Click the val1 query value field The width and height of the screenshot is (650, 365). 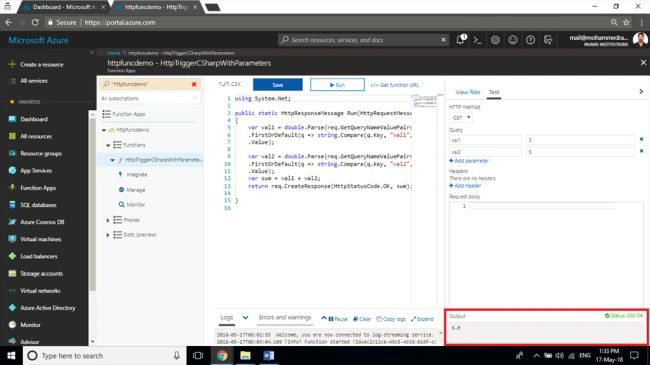[x=580, y=140]
